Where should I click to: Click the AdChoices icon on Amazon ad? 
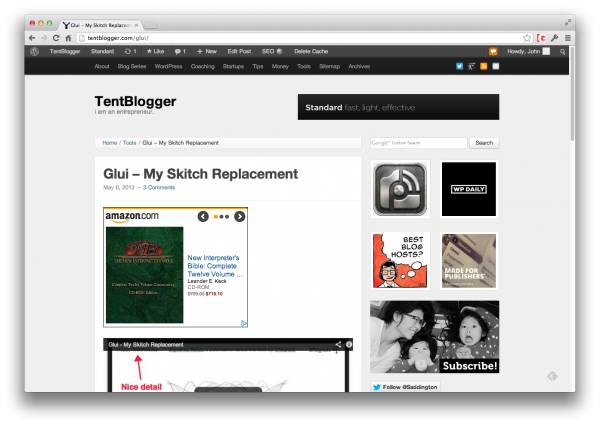(x=244, y=323)
